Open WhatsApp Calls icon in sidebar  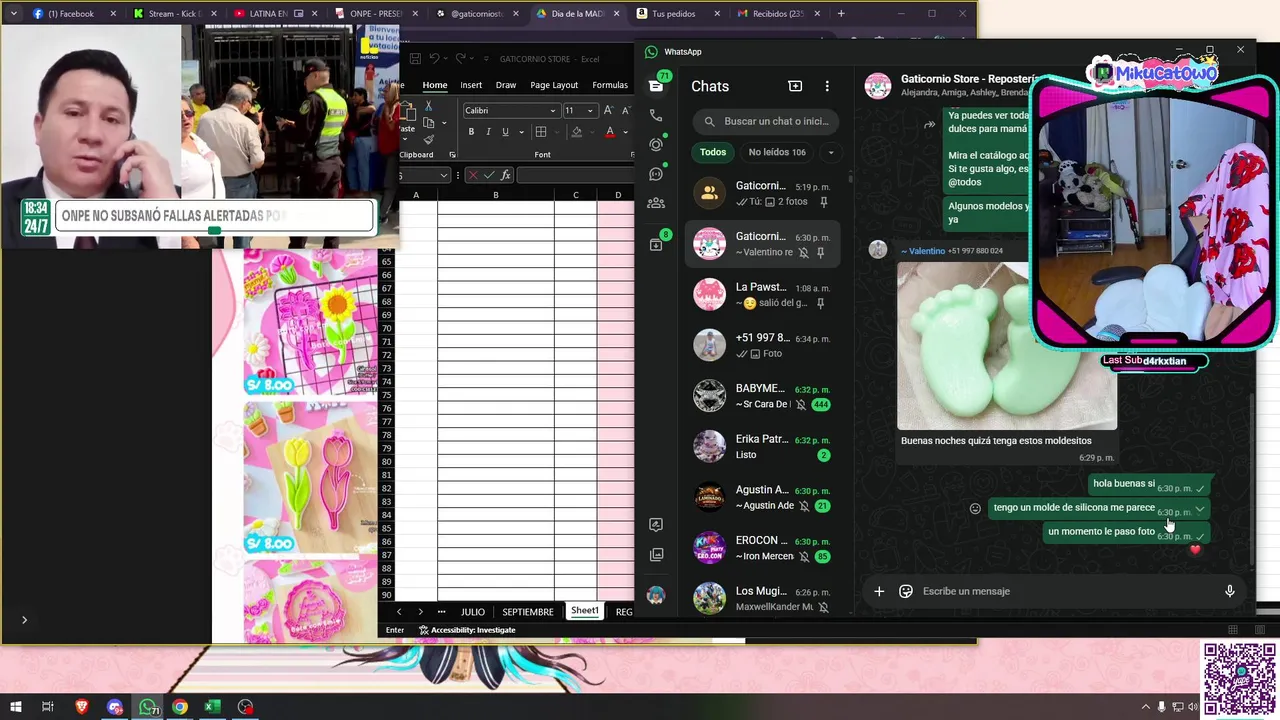(x=656, y=115)
